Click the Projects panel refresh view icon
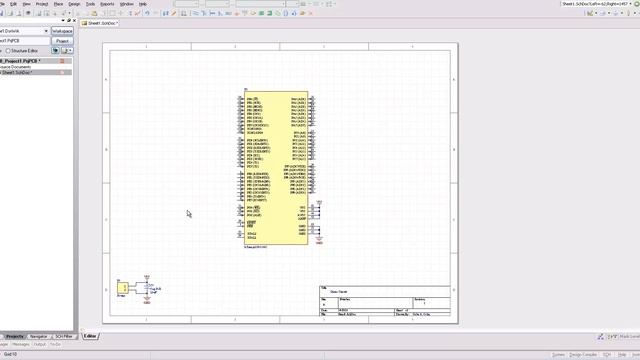 point(56,51)
